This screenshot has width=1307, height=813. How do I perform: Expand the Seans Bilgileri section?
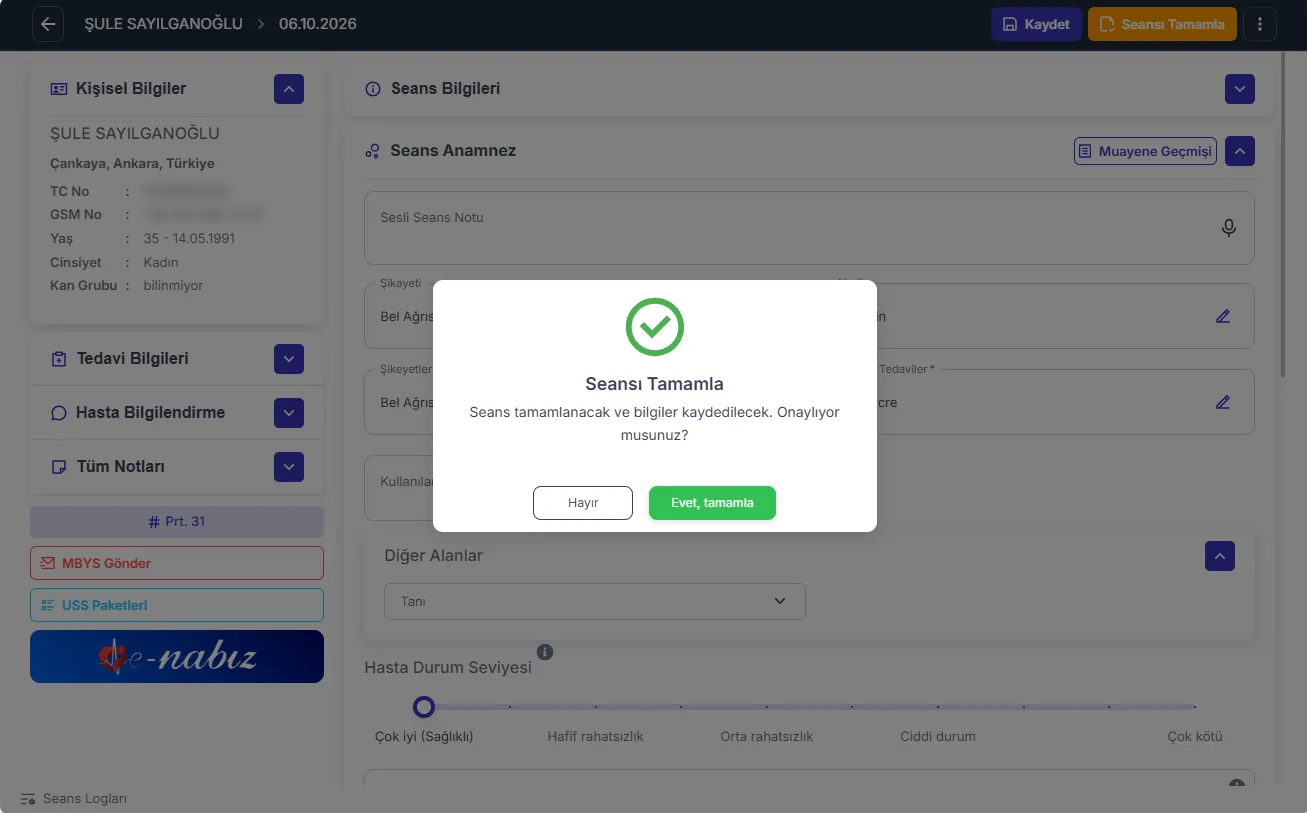[1240, 89]
